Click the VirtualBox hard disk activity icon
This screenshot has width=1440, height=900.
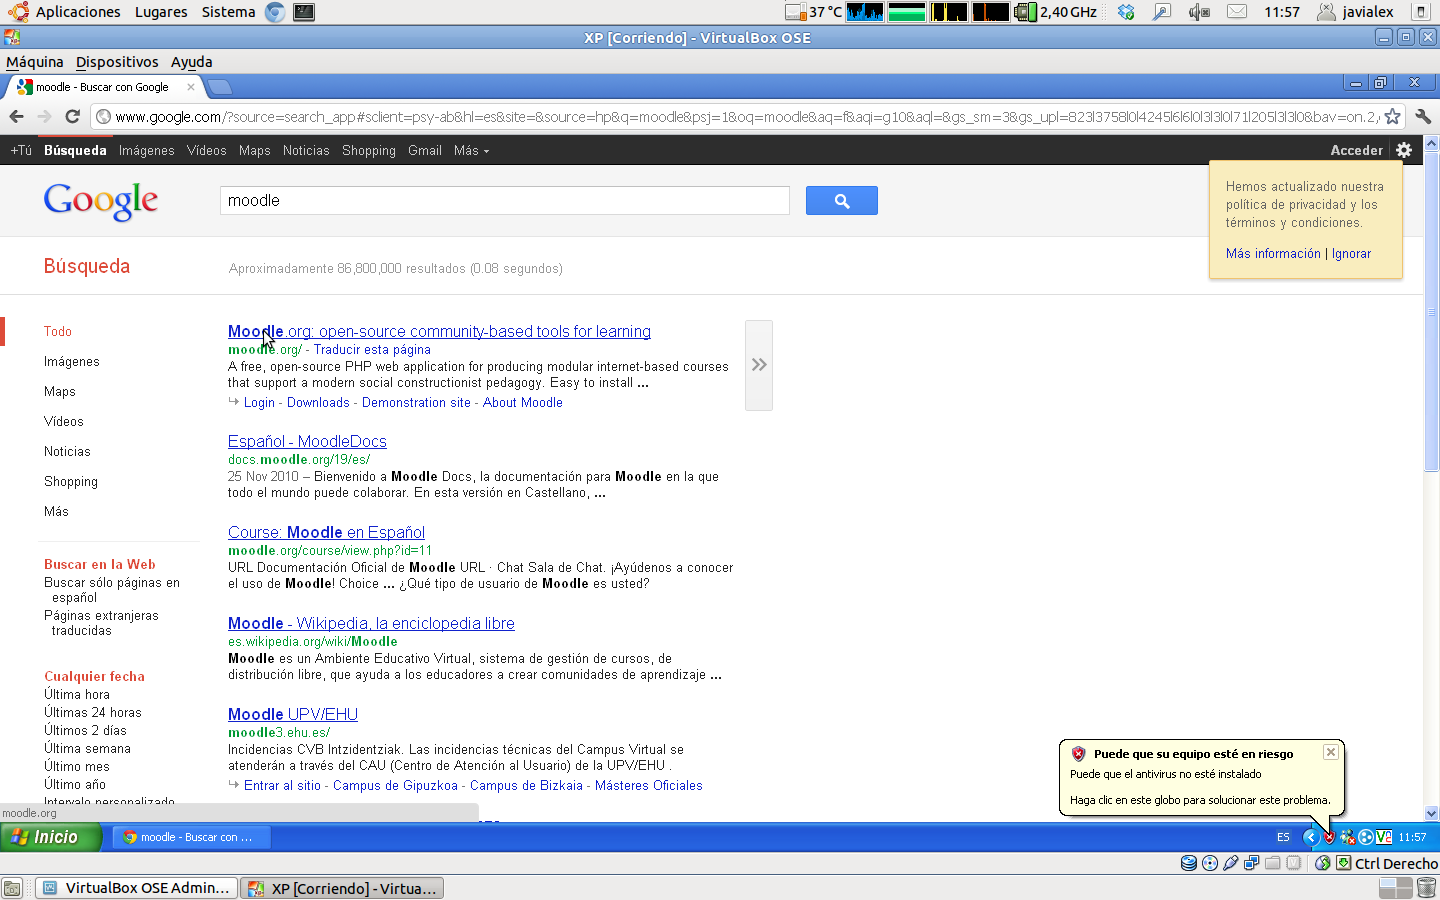[1189, 863]
